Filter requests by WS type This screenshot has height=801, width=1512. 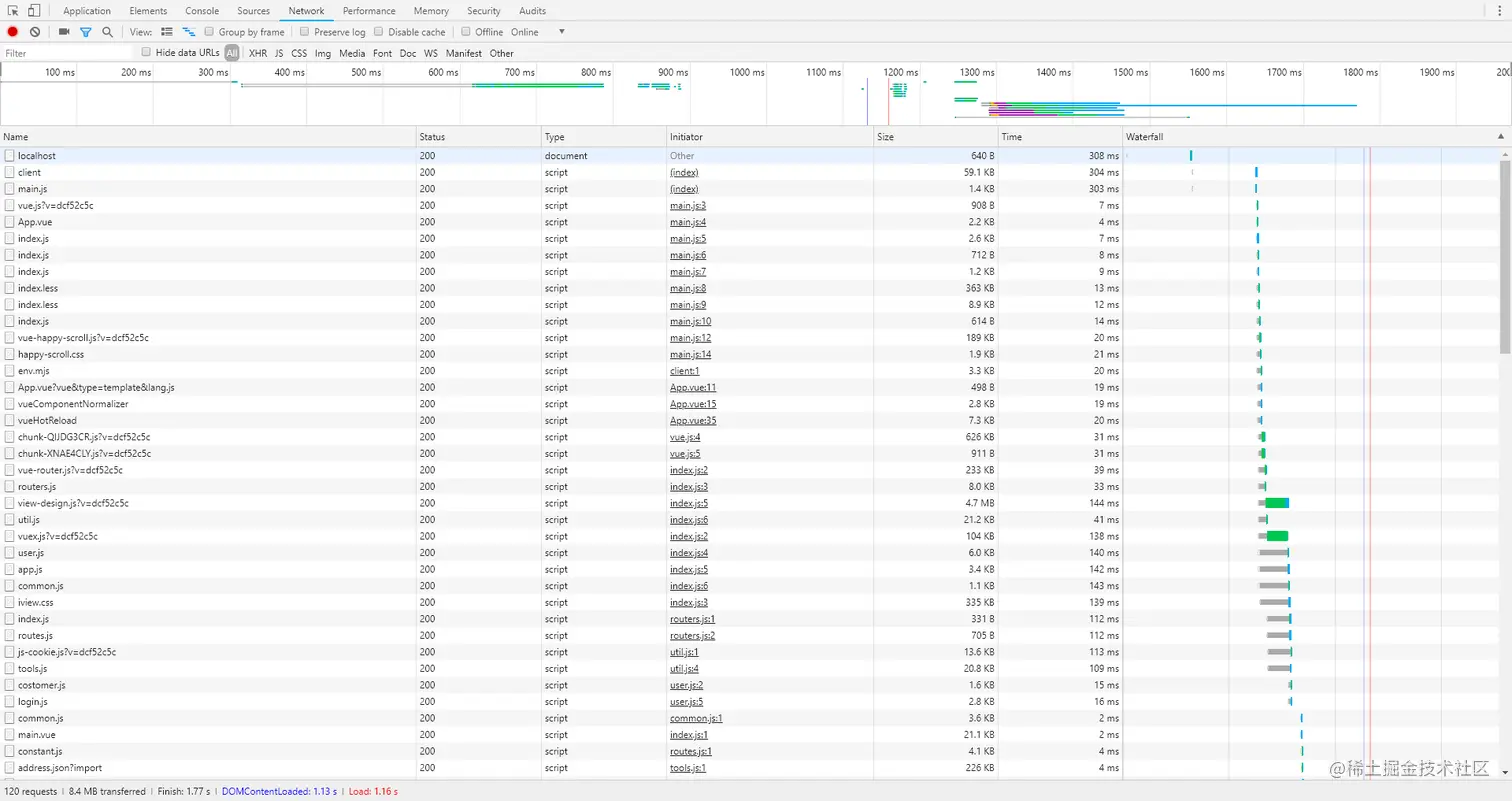click(431, 53)
